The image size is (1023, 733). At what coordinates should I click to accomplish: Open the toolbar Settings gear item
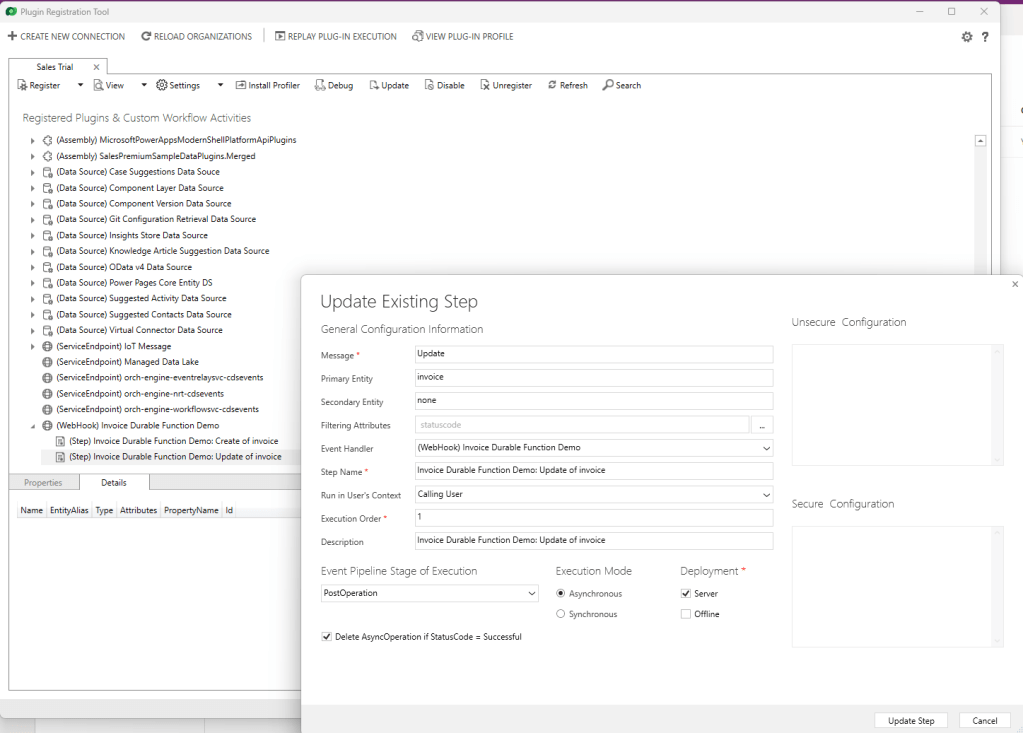[177, 85]
